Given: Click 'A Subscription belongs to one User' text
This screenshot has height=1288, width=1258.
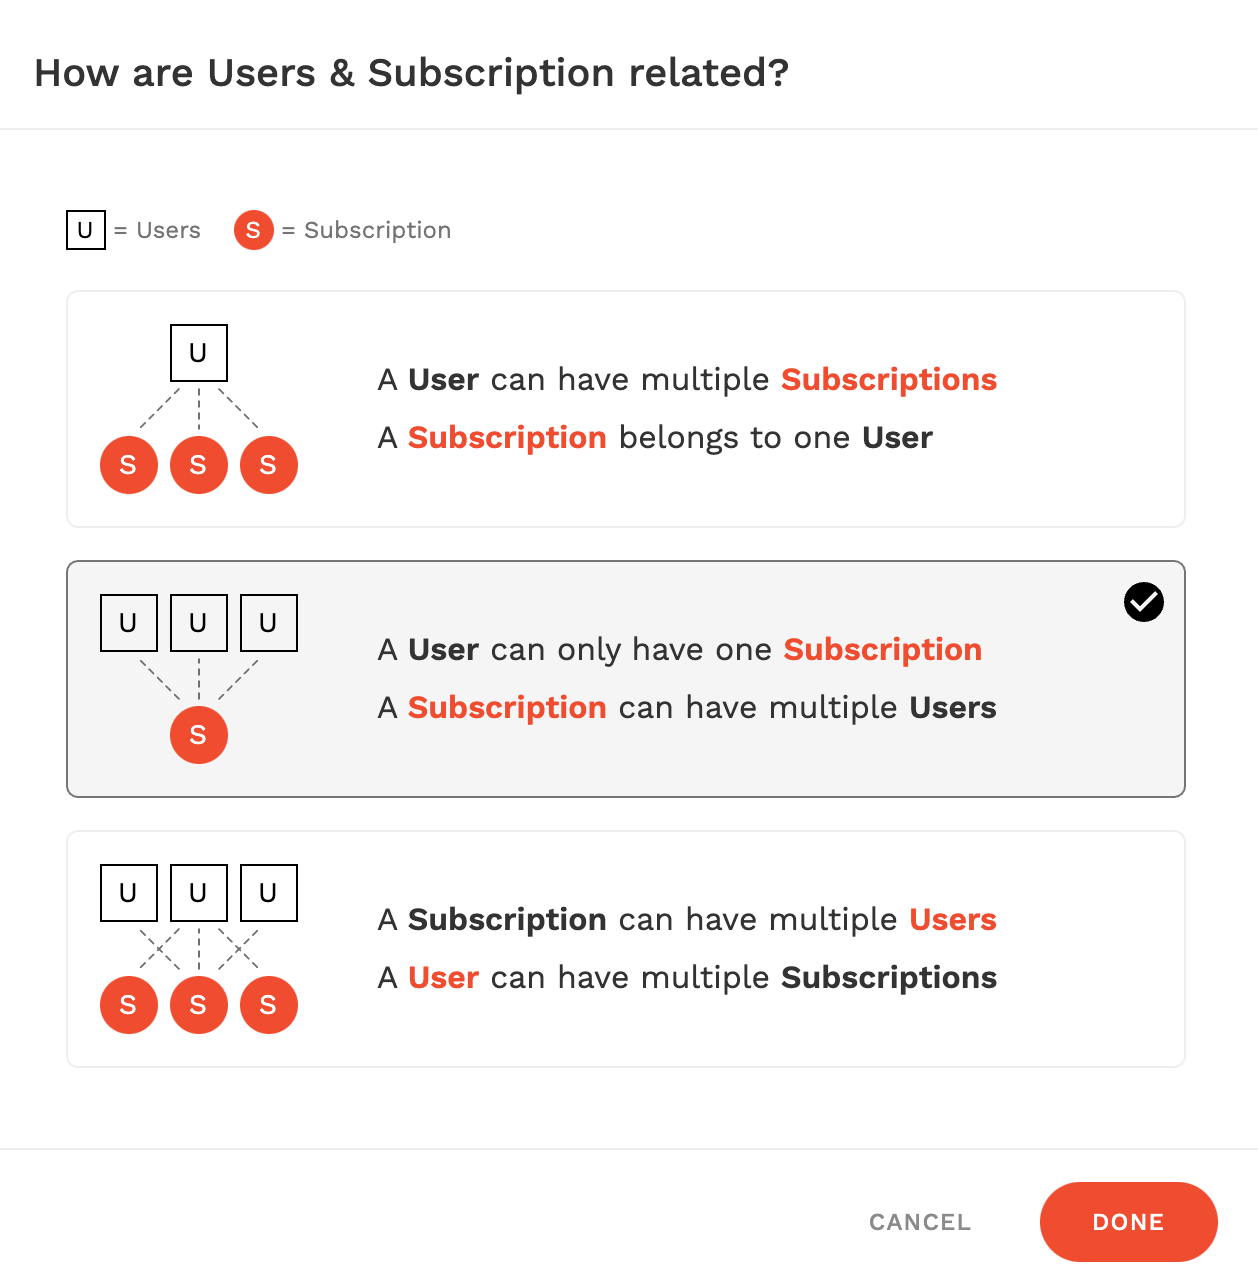Looking at the screenshot, I should point(655,438).
